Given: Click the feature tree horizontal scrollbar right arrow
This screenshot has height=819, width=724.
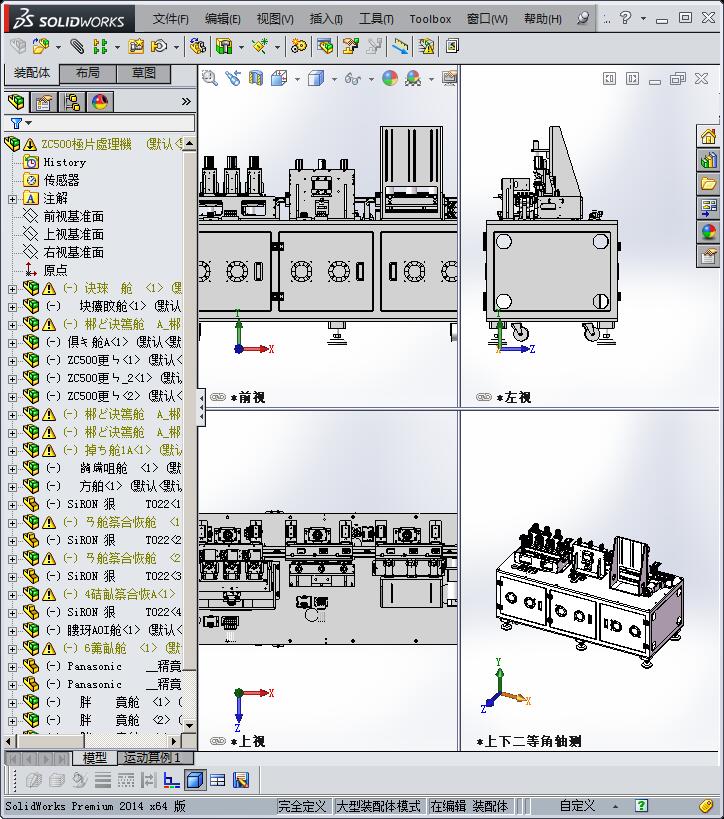Looking at the screenshot, I should 174,741.
